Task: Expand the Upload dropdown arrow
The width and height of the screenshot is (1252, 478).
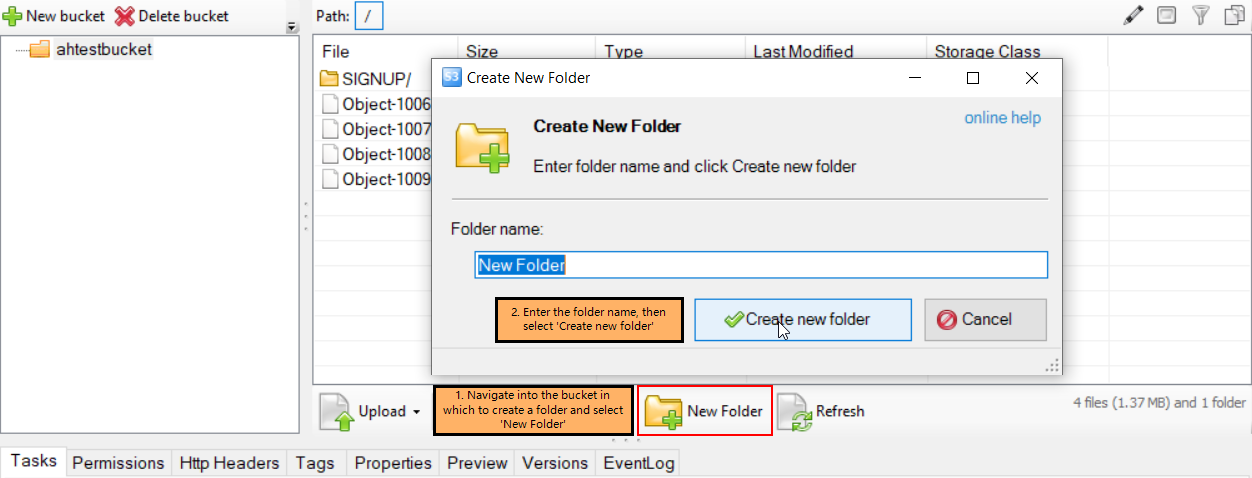Action: pos(414,412)
